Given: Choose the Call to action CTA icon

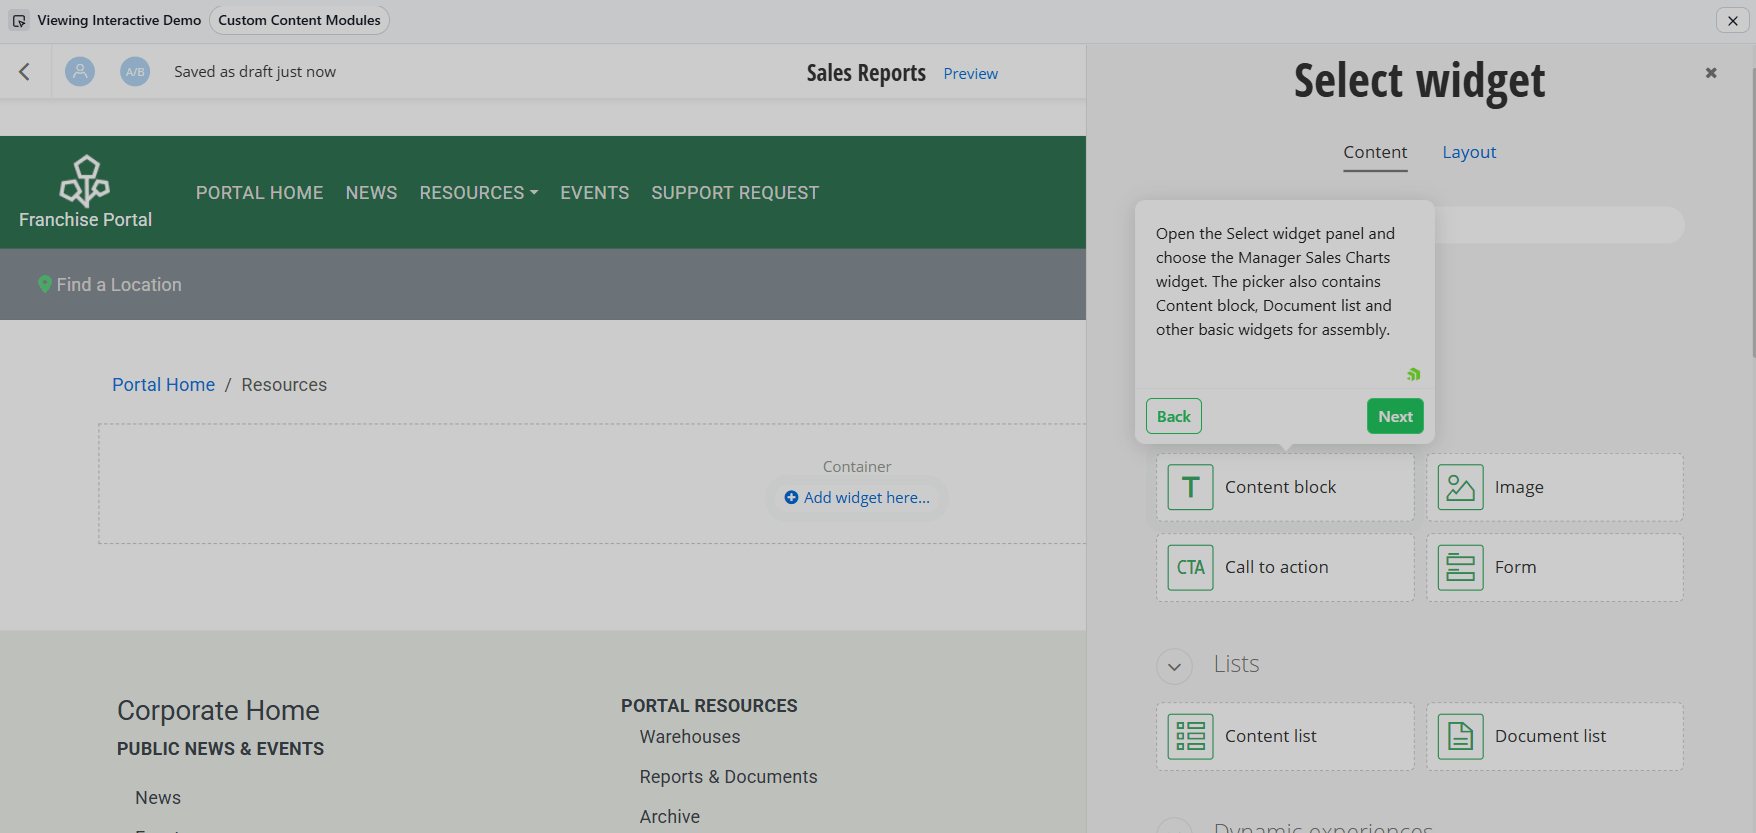Looking at the screenshot, I should (1190, 567).
